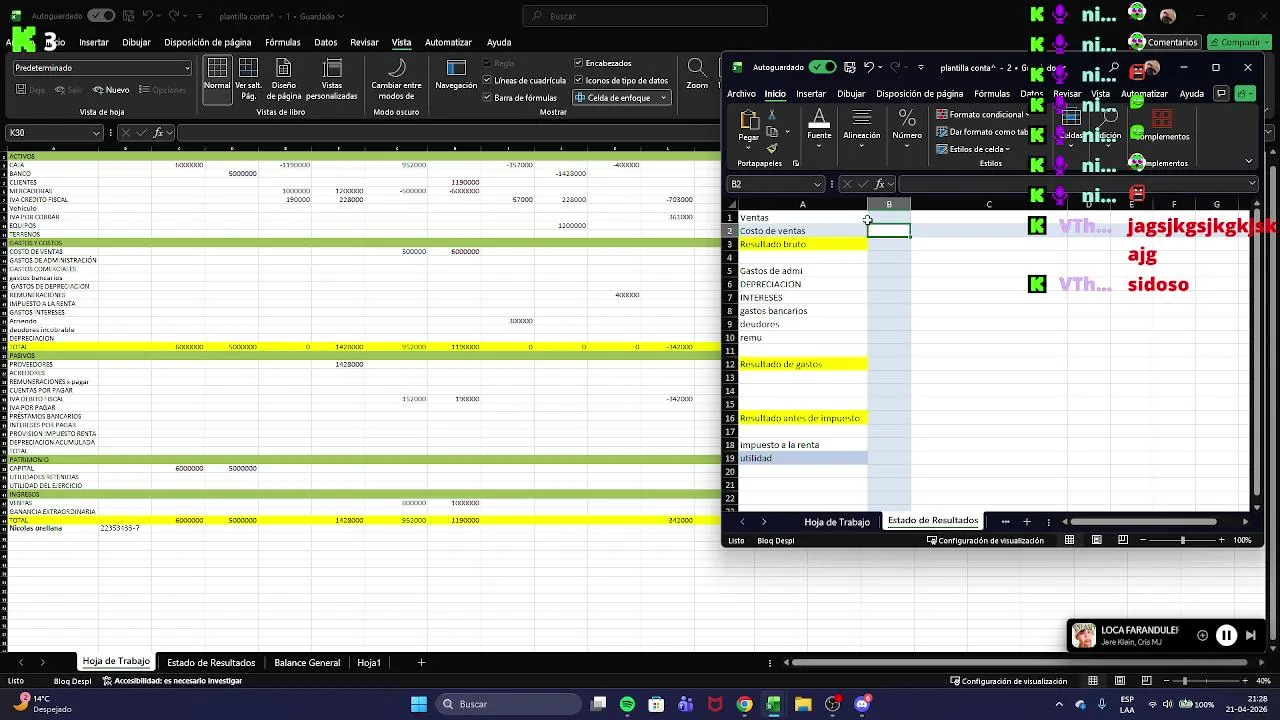
Task: Open Automatizar tab in back window
Action: [448, 42]
